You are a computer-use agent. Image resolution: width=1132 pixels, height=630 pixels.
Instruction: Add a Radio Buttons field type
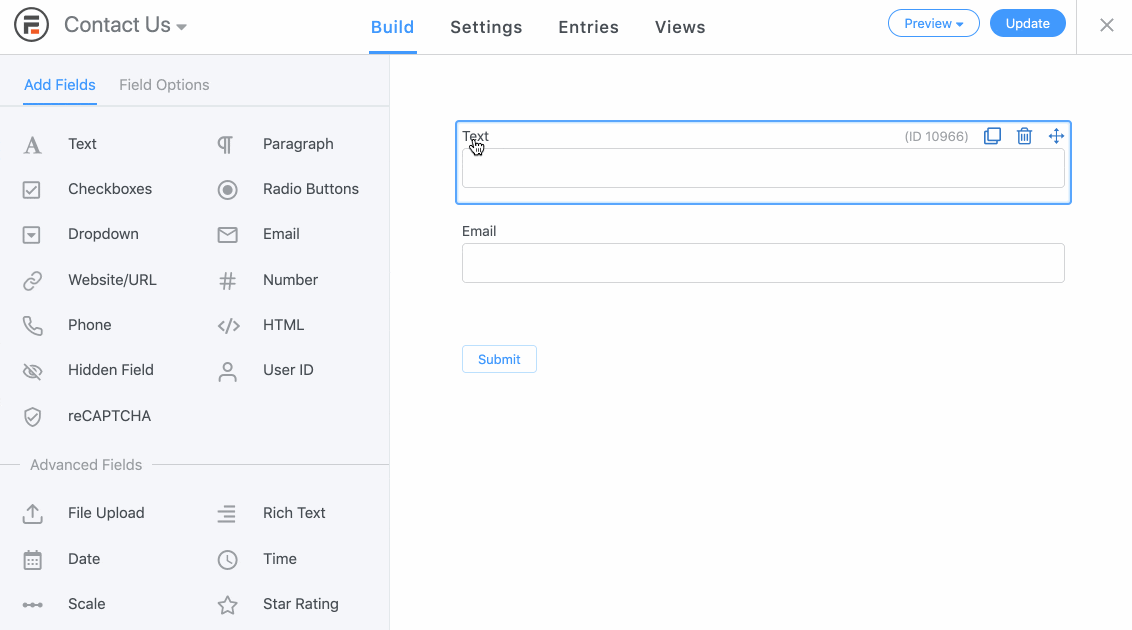pyautogui.click(x=288, y=189)
